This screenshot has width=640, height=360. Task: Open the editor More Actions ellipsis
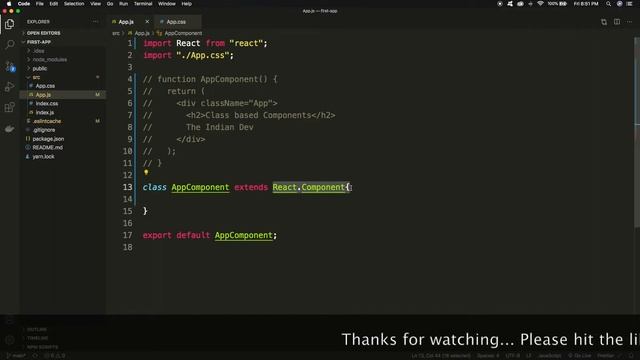coord(629,22)
